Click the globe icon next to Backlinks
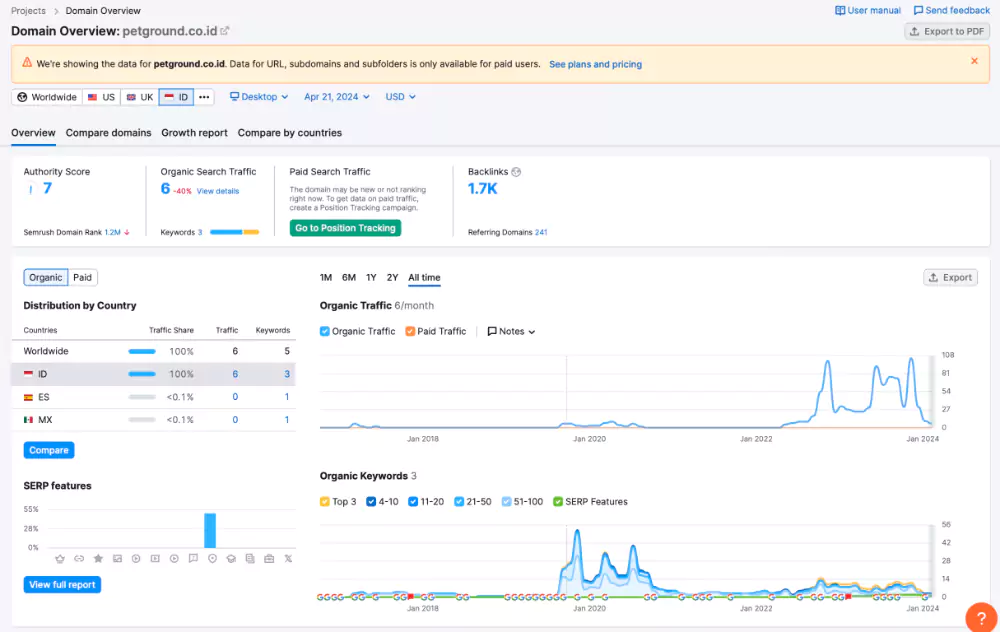Image resolution: width=1000 pixels, height=632 pixels. click(x=516, y=172)
